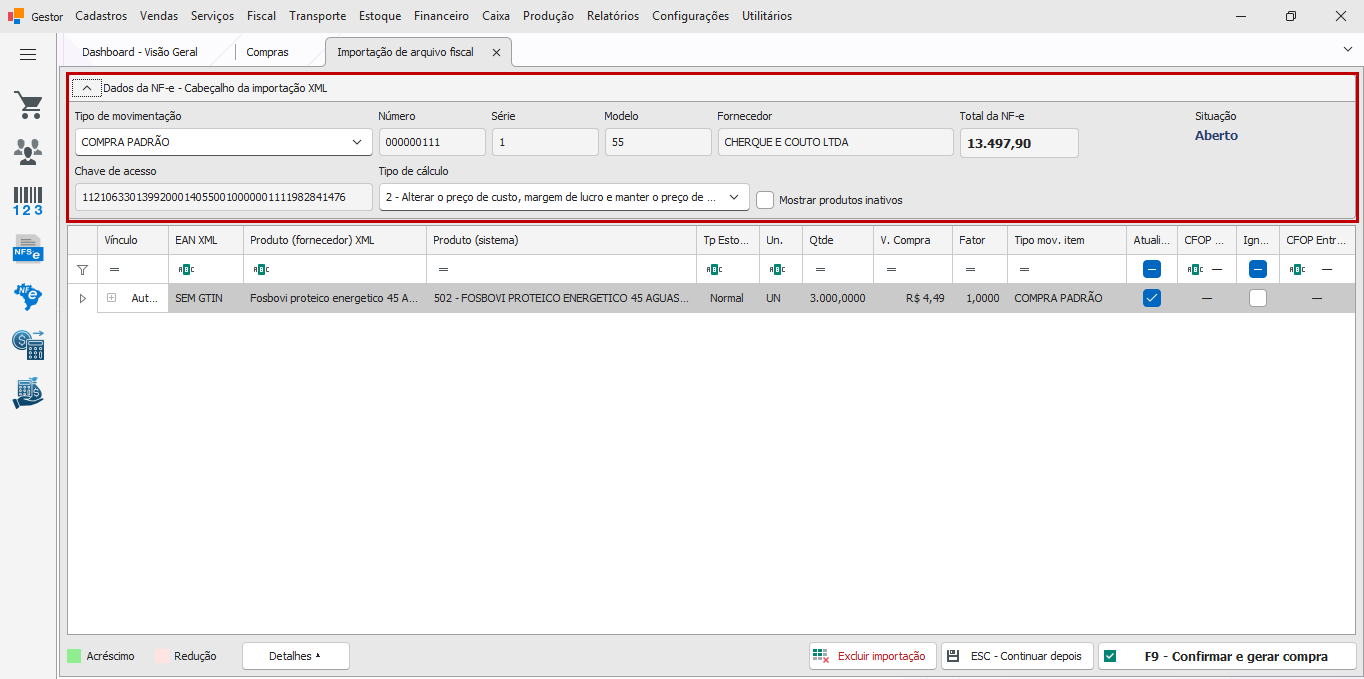Switch to Dashboard - Visão Geral tab
Viewport: 1364px width, 679px height.
[x=140, y=52]
